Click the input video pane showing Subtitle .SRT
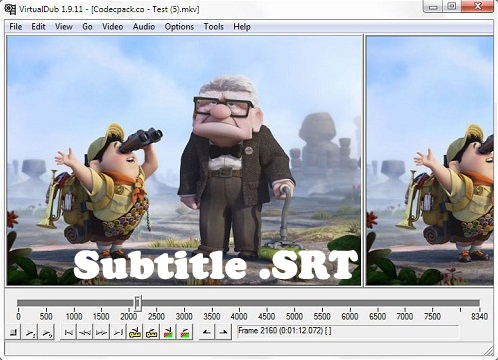The height and width of the screenshot is (360, 498). click(184, 160)
